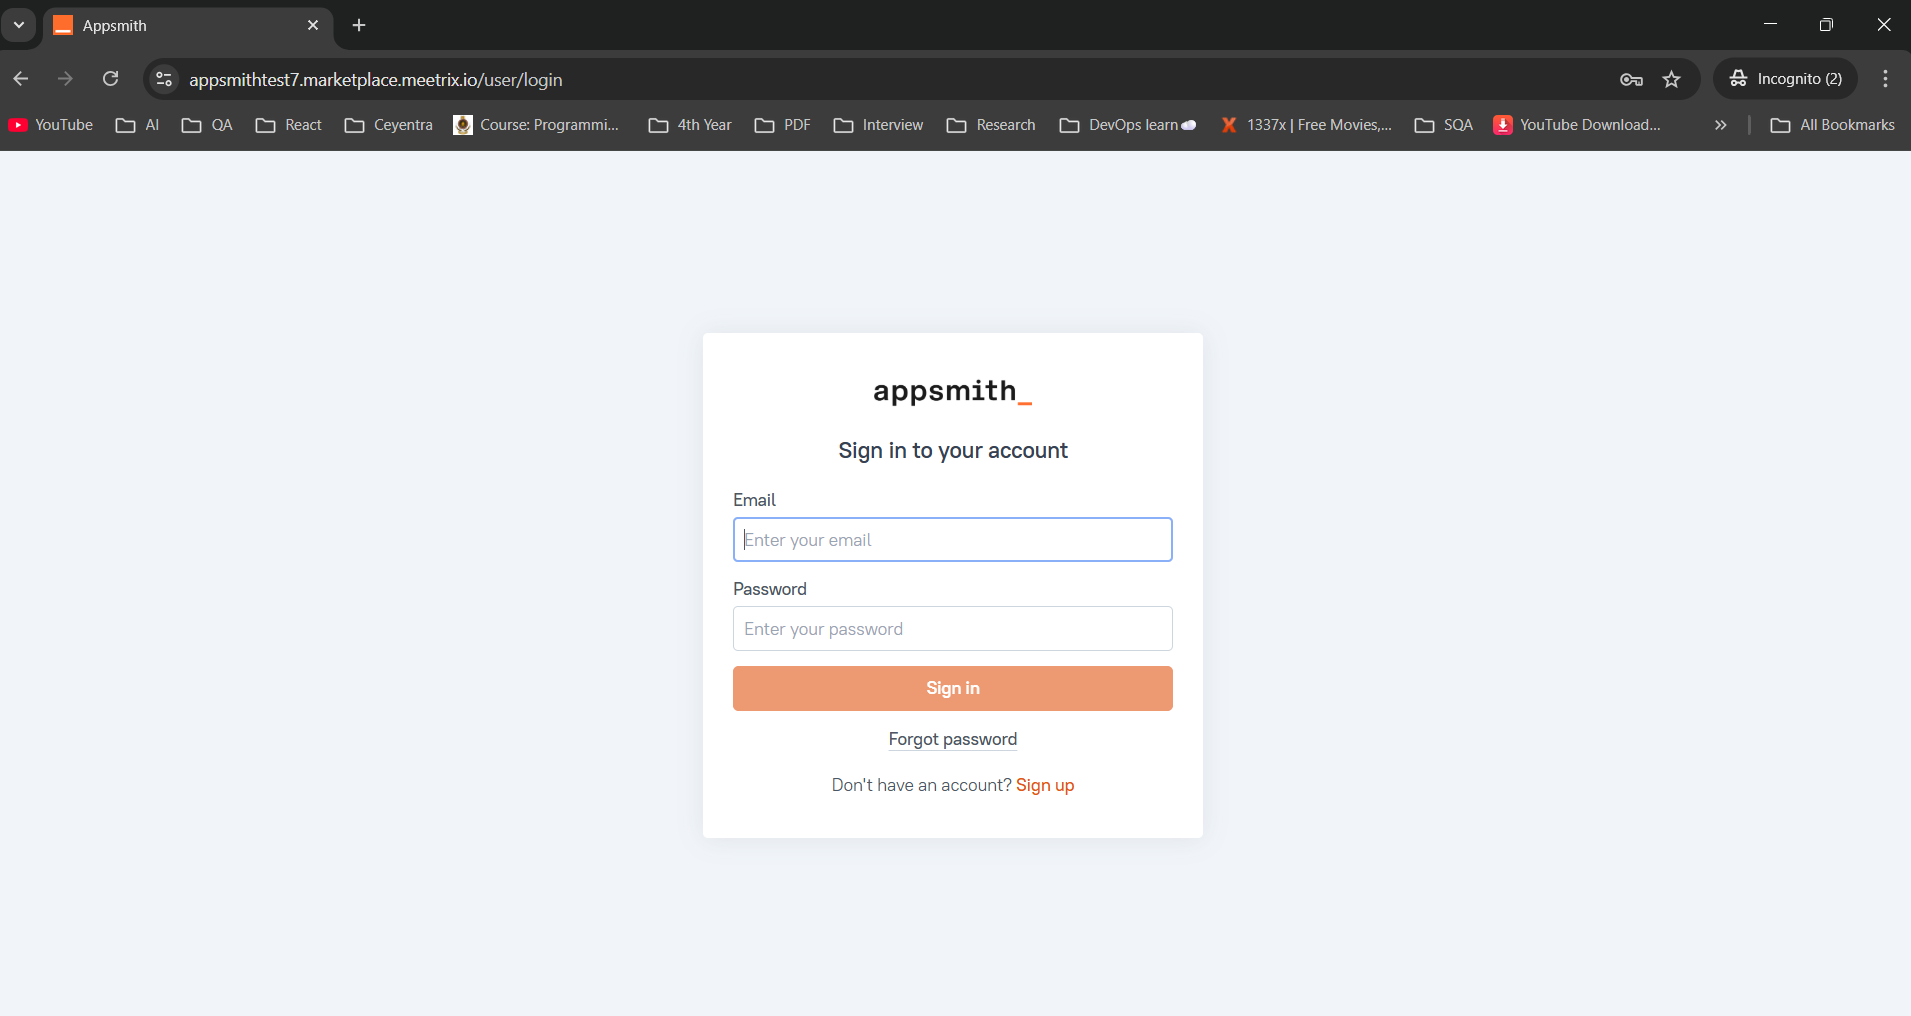Image resolution: width=1911 pixels, height=1016 pixels.
Task: Open the YouTube bookmark
Action: (x=51, y=125)
